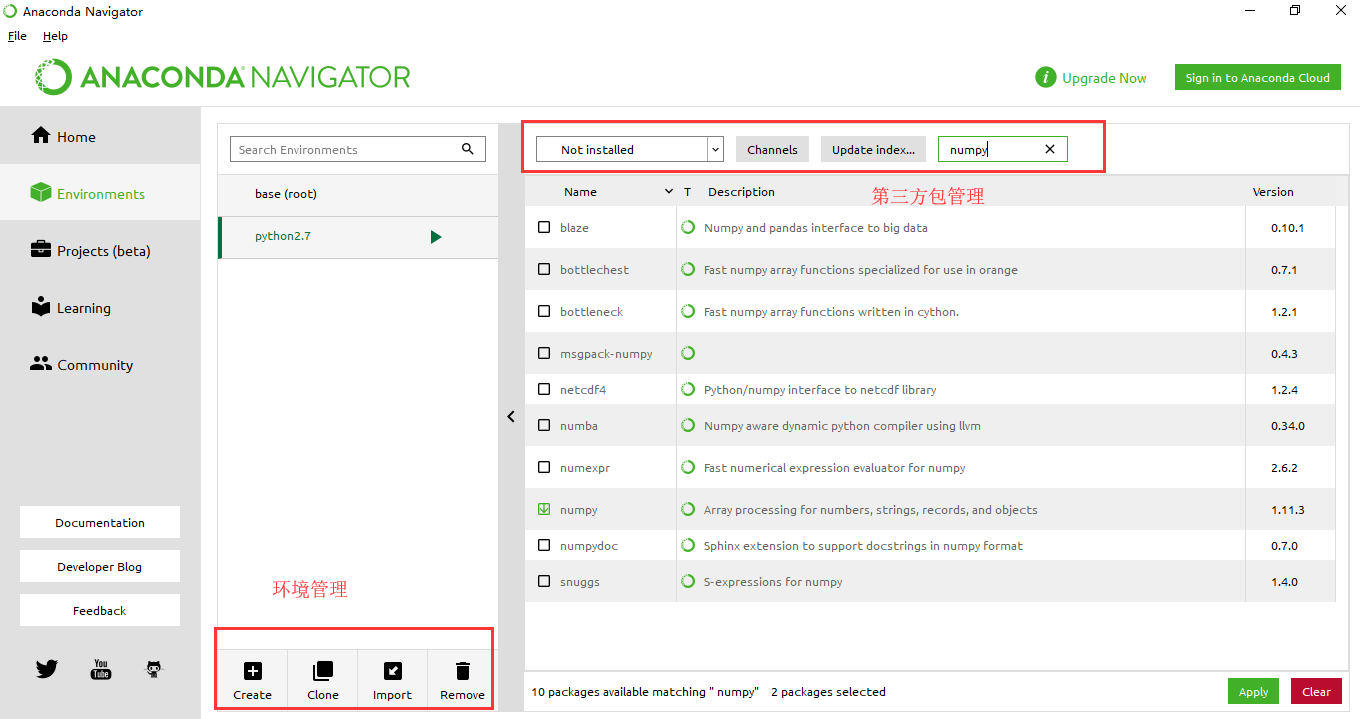Click the Clone environment icon
The image size is (1360, 719).
click(323, 671)
